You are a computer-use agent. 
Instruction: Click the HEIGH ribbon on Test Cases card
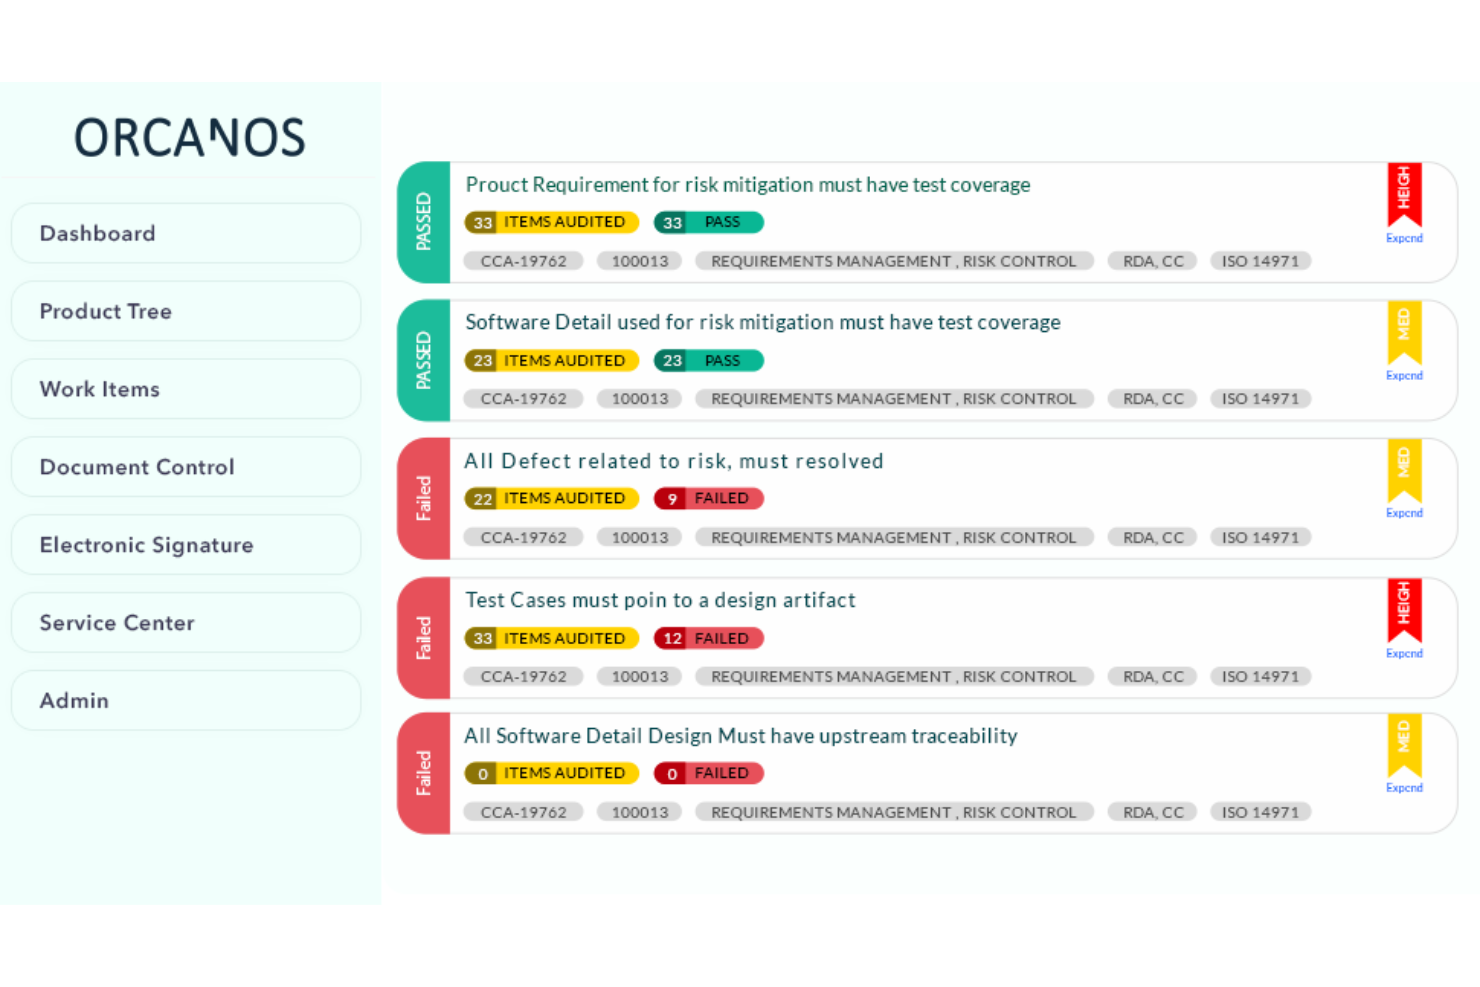click(x=1404, y=609)
